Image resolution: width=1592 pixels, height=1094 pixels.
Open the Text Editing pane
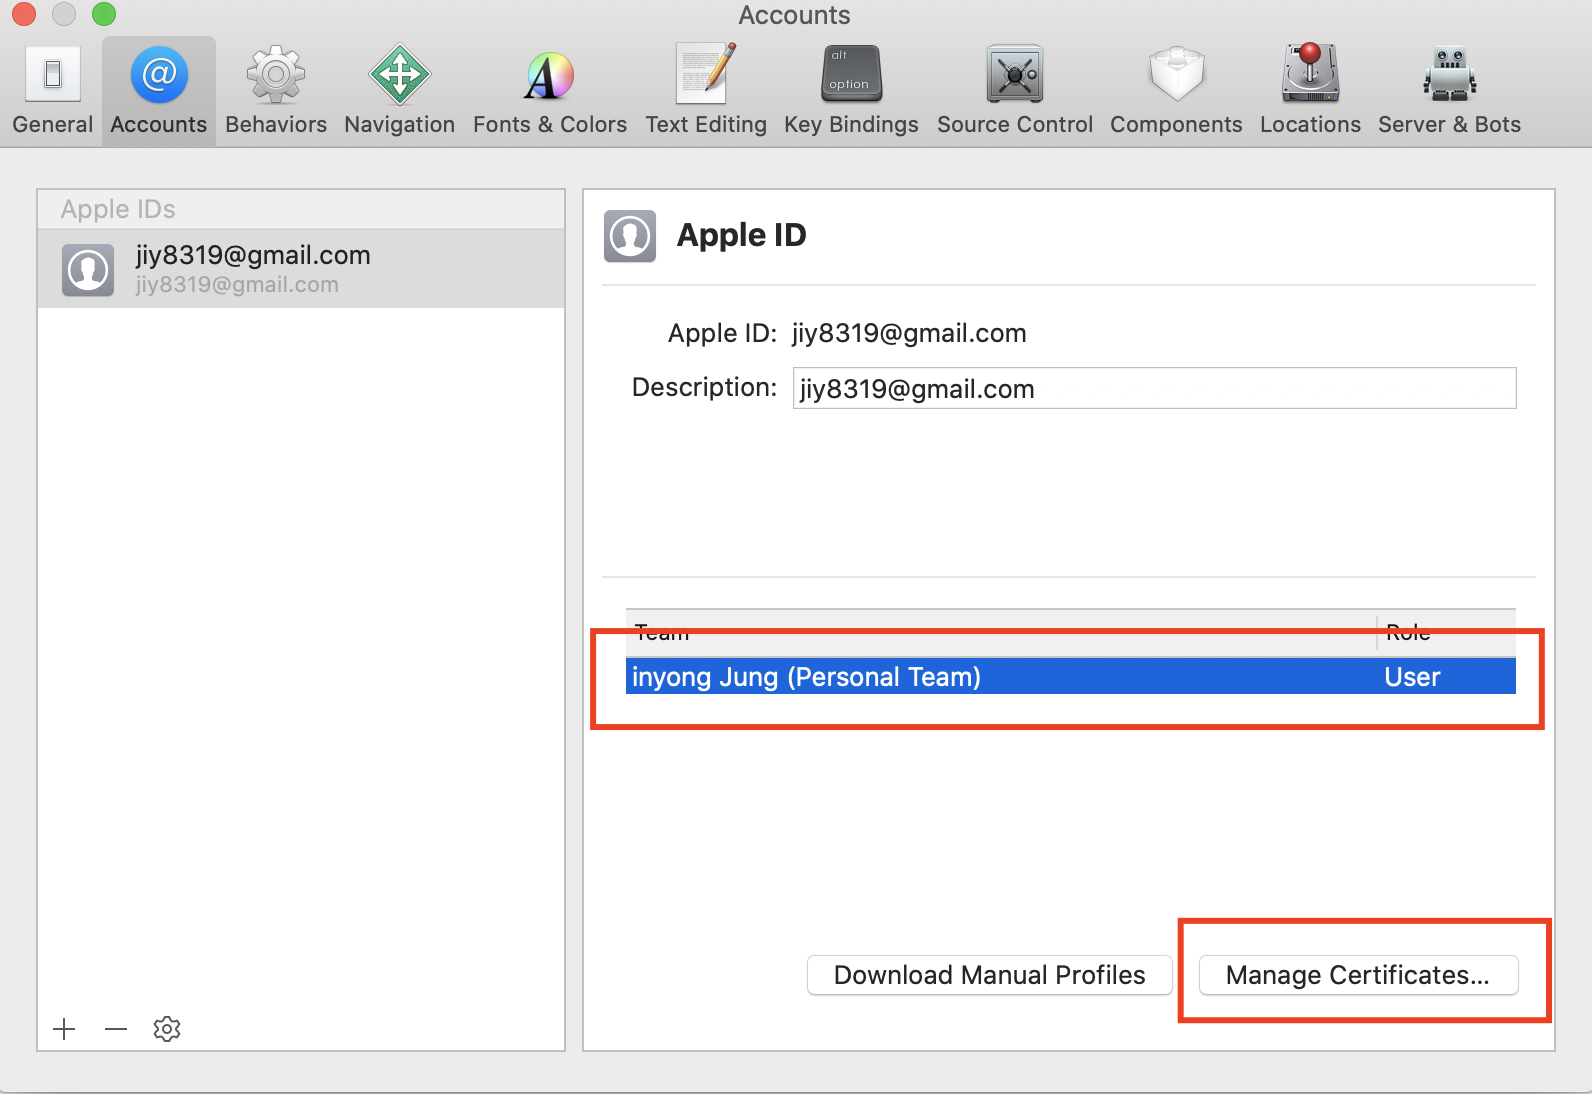706,90
